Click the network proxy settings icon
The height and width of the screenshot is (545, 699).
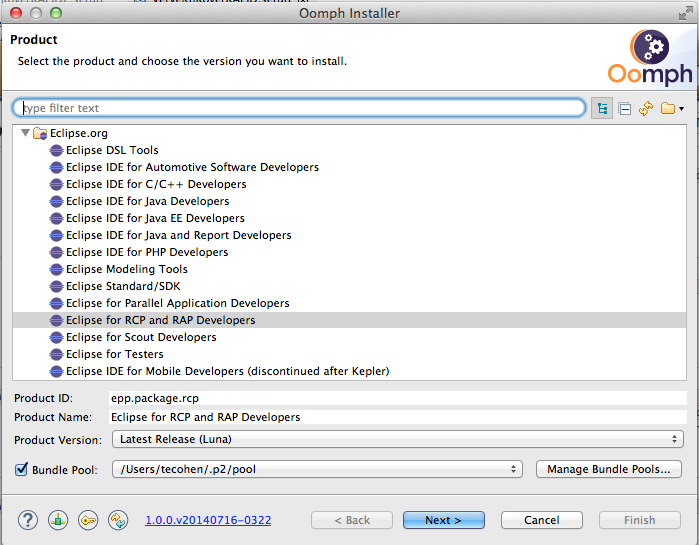click(58, 520)
